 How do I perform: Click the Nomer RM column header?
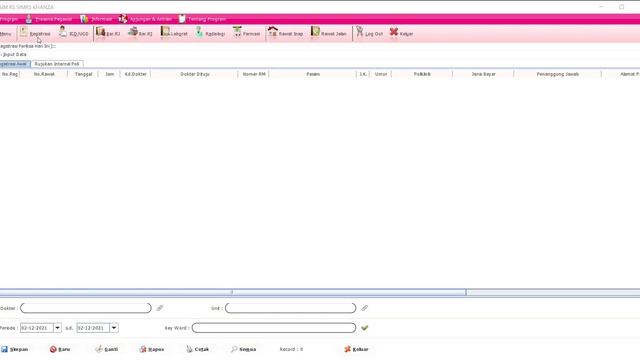254,74
